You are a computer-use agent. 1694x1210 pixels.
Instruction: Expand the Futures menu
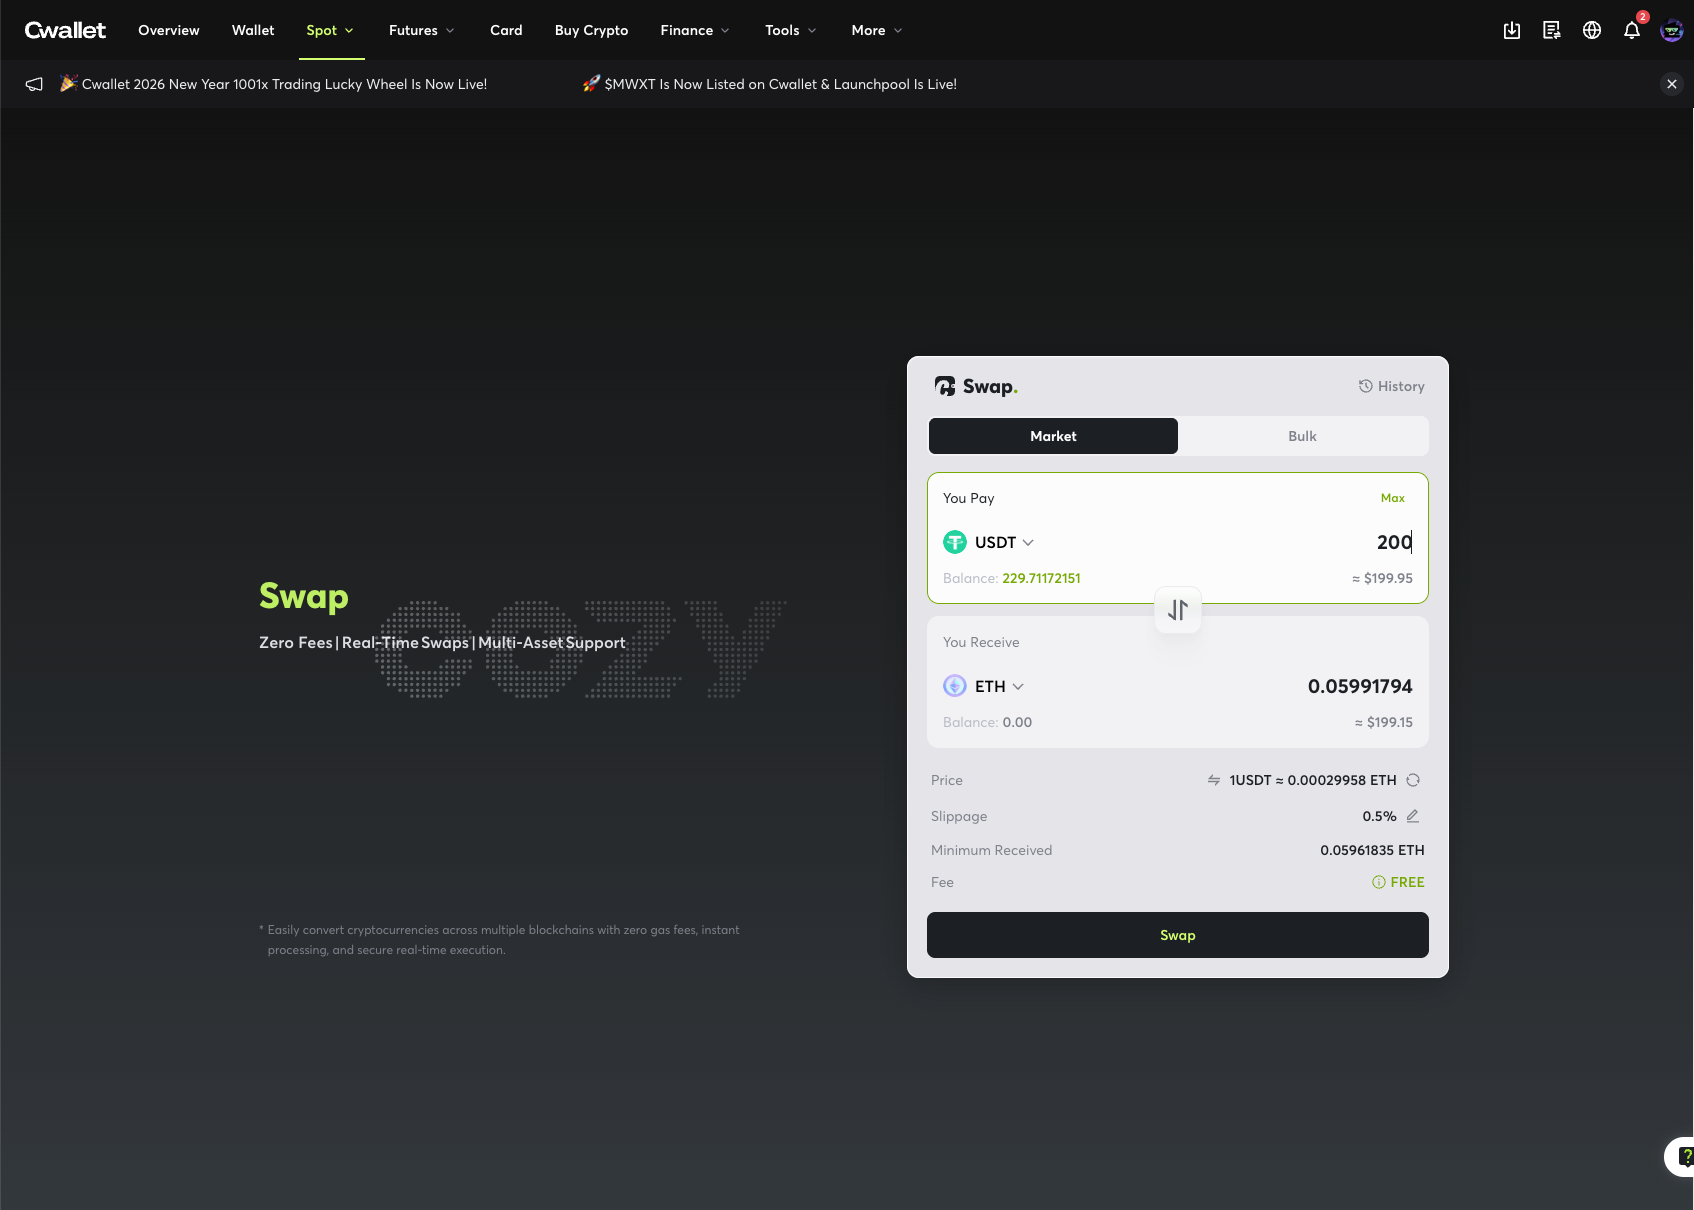pos(421,30)
